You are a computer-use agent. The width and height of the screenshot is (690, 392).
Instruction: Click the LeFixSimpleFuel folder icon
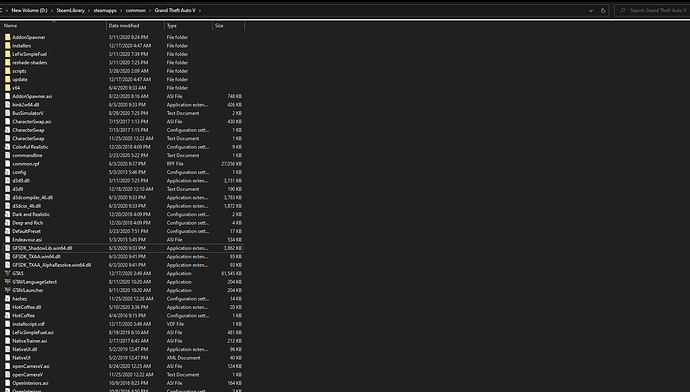[7, 54]
